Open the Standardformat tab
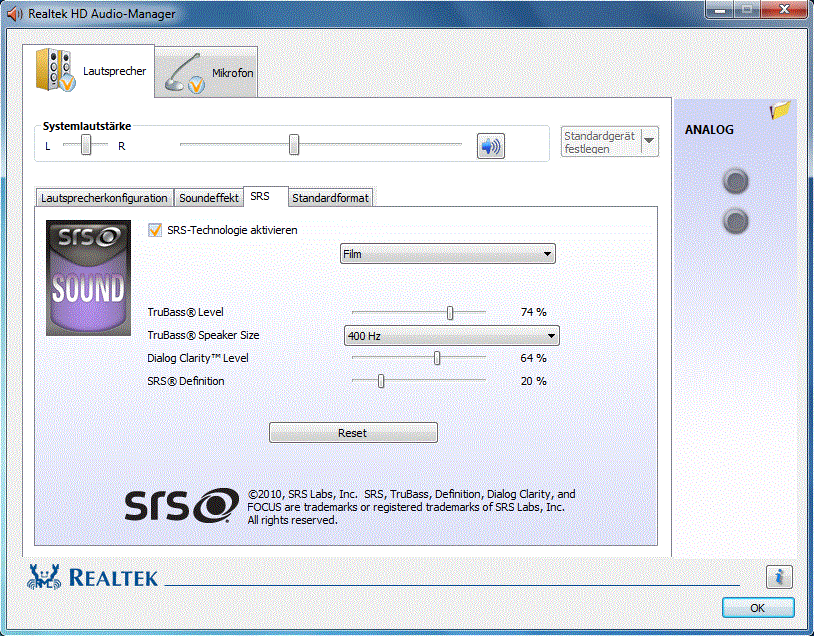The image size is (814, 636). click(330, 198)
